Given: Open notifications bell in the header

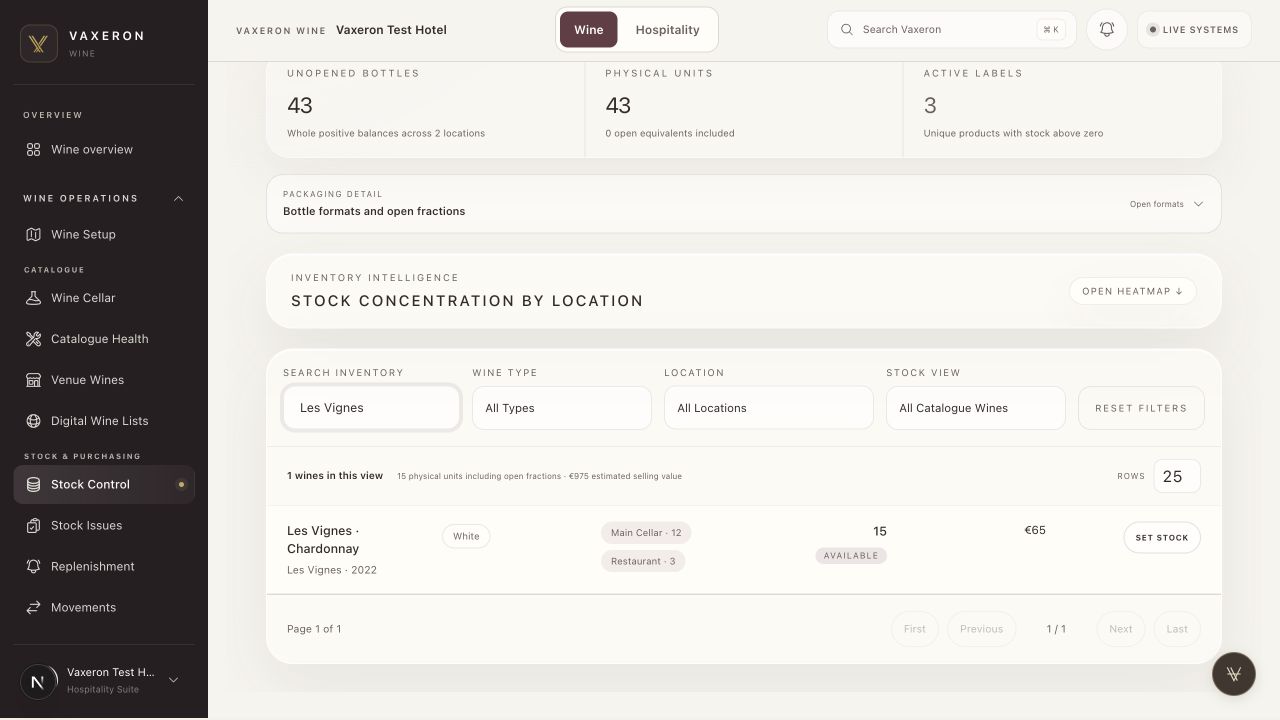Looking at the screenshot, I should point(1107,30).
